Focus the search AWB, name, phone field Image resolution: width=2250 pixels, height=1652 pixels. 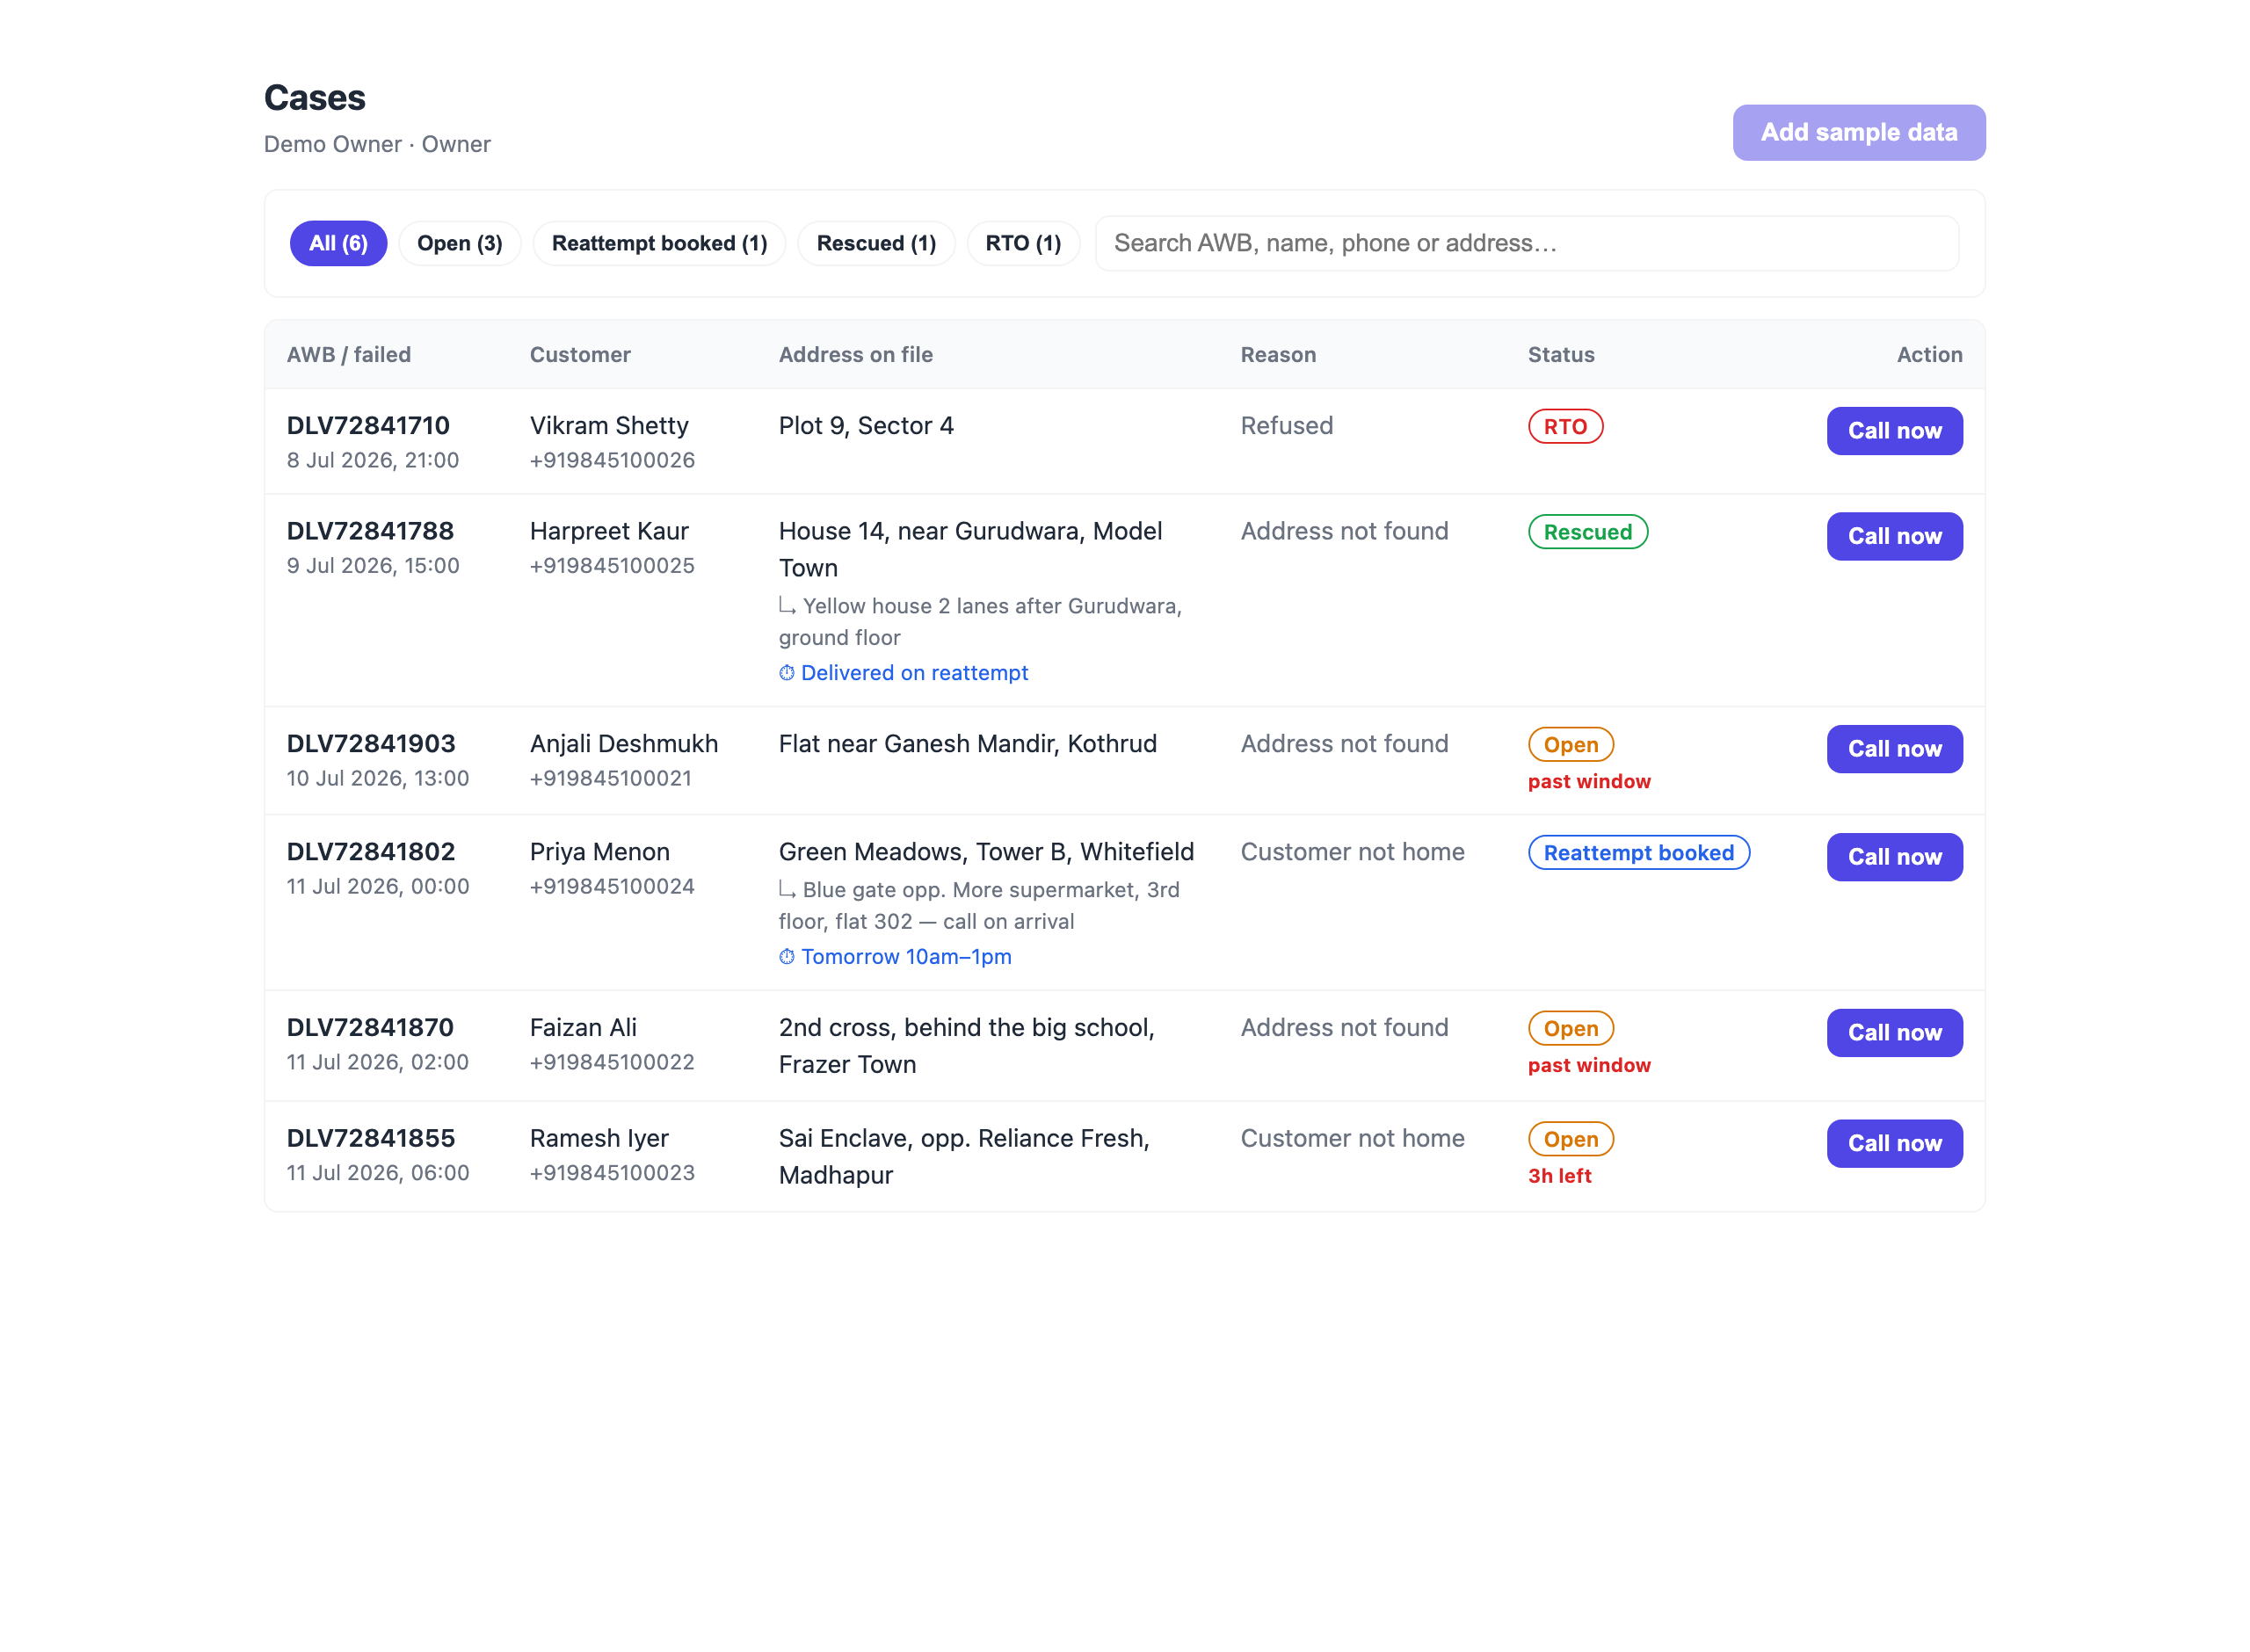coord(1527,243)
